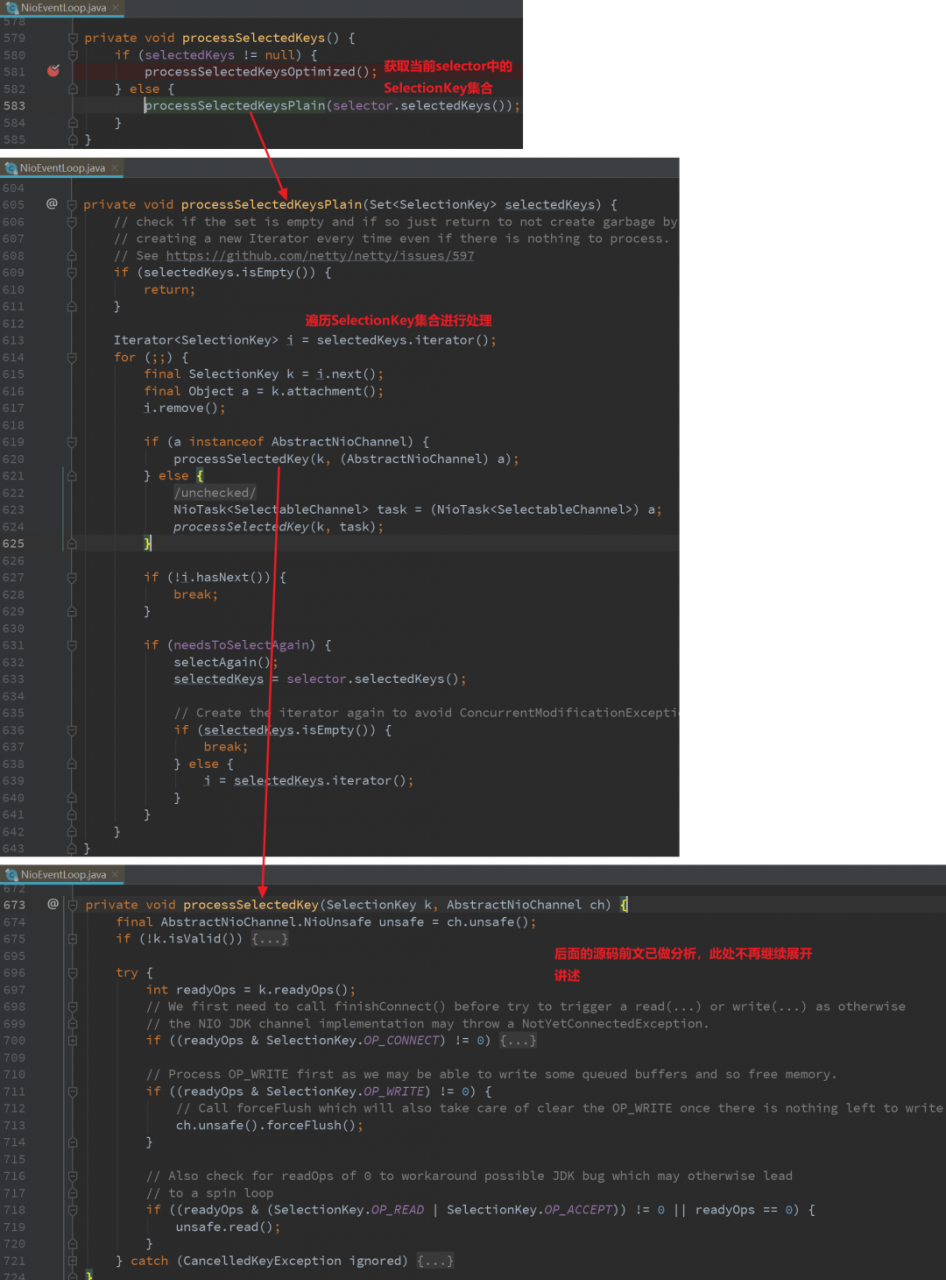
Task: Collapse the isEmpty if block at line 609
Action: point(72,272)
